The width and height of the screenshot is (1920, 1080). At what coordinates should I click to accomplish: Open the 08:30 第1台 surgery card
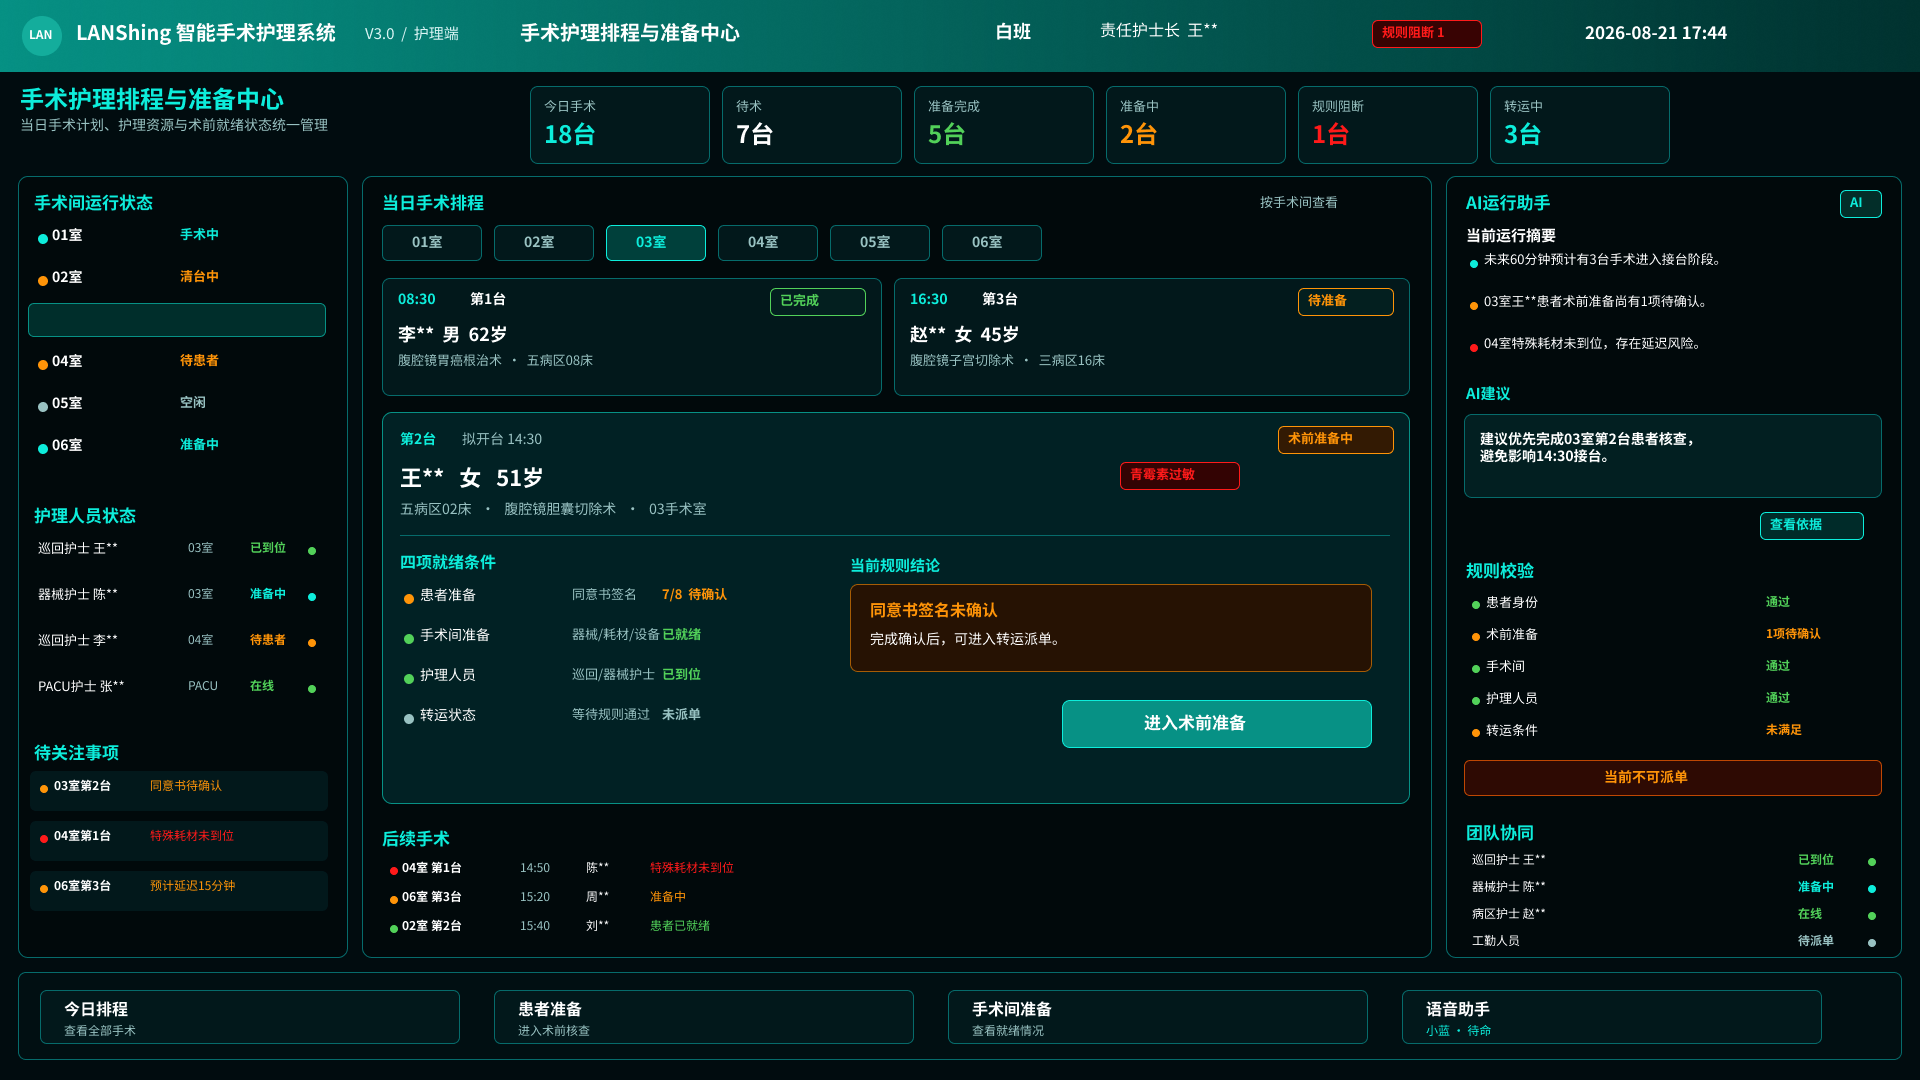click(x=631, y=337)
